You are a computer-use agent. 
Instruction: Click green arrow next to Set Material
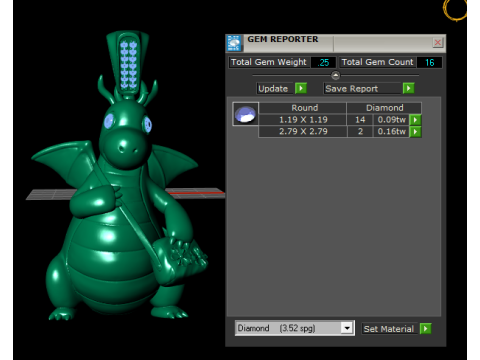pos(425,329)
